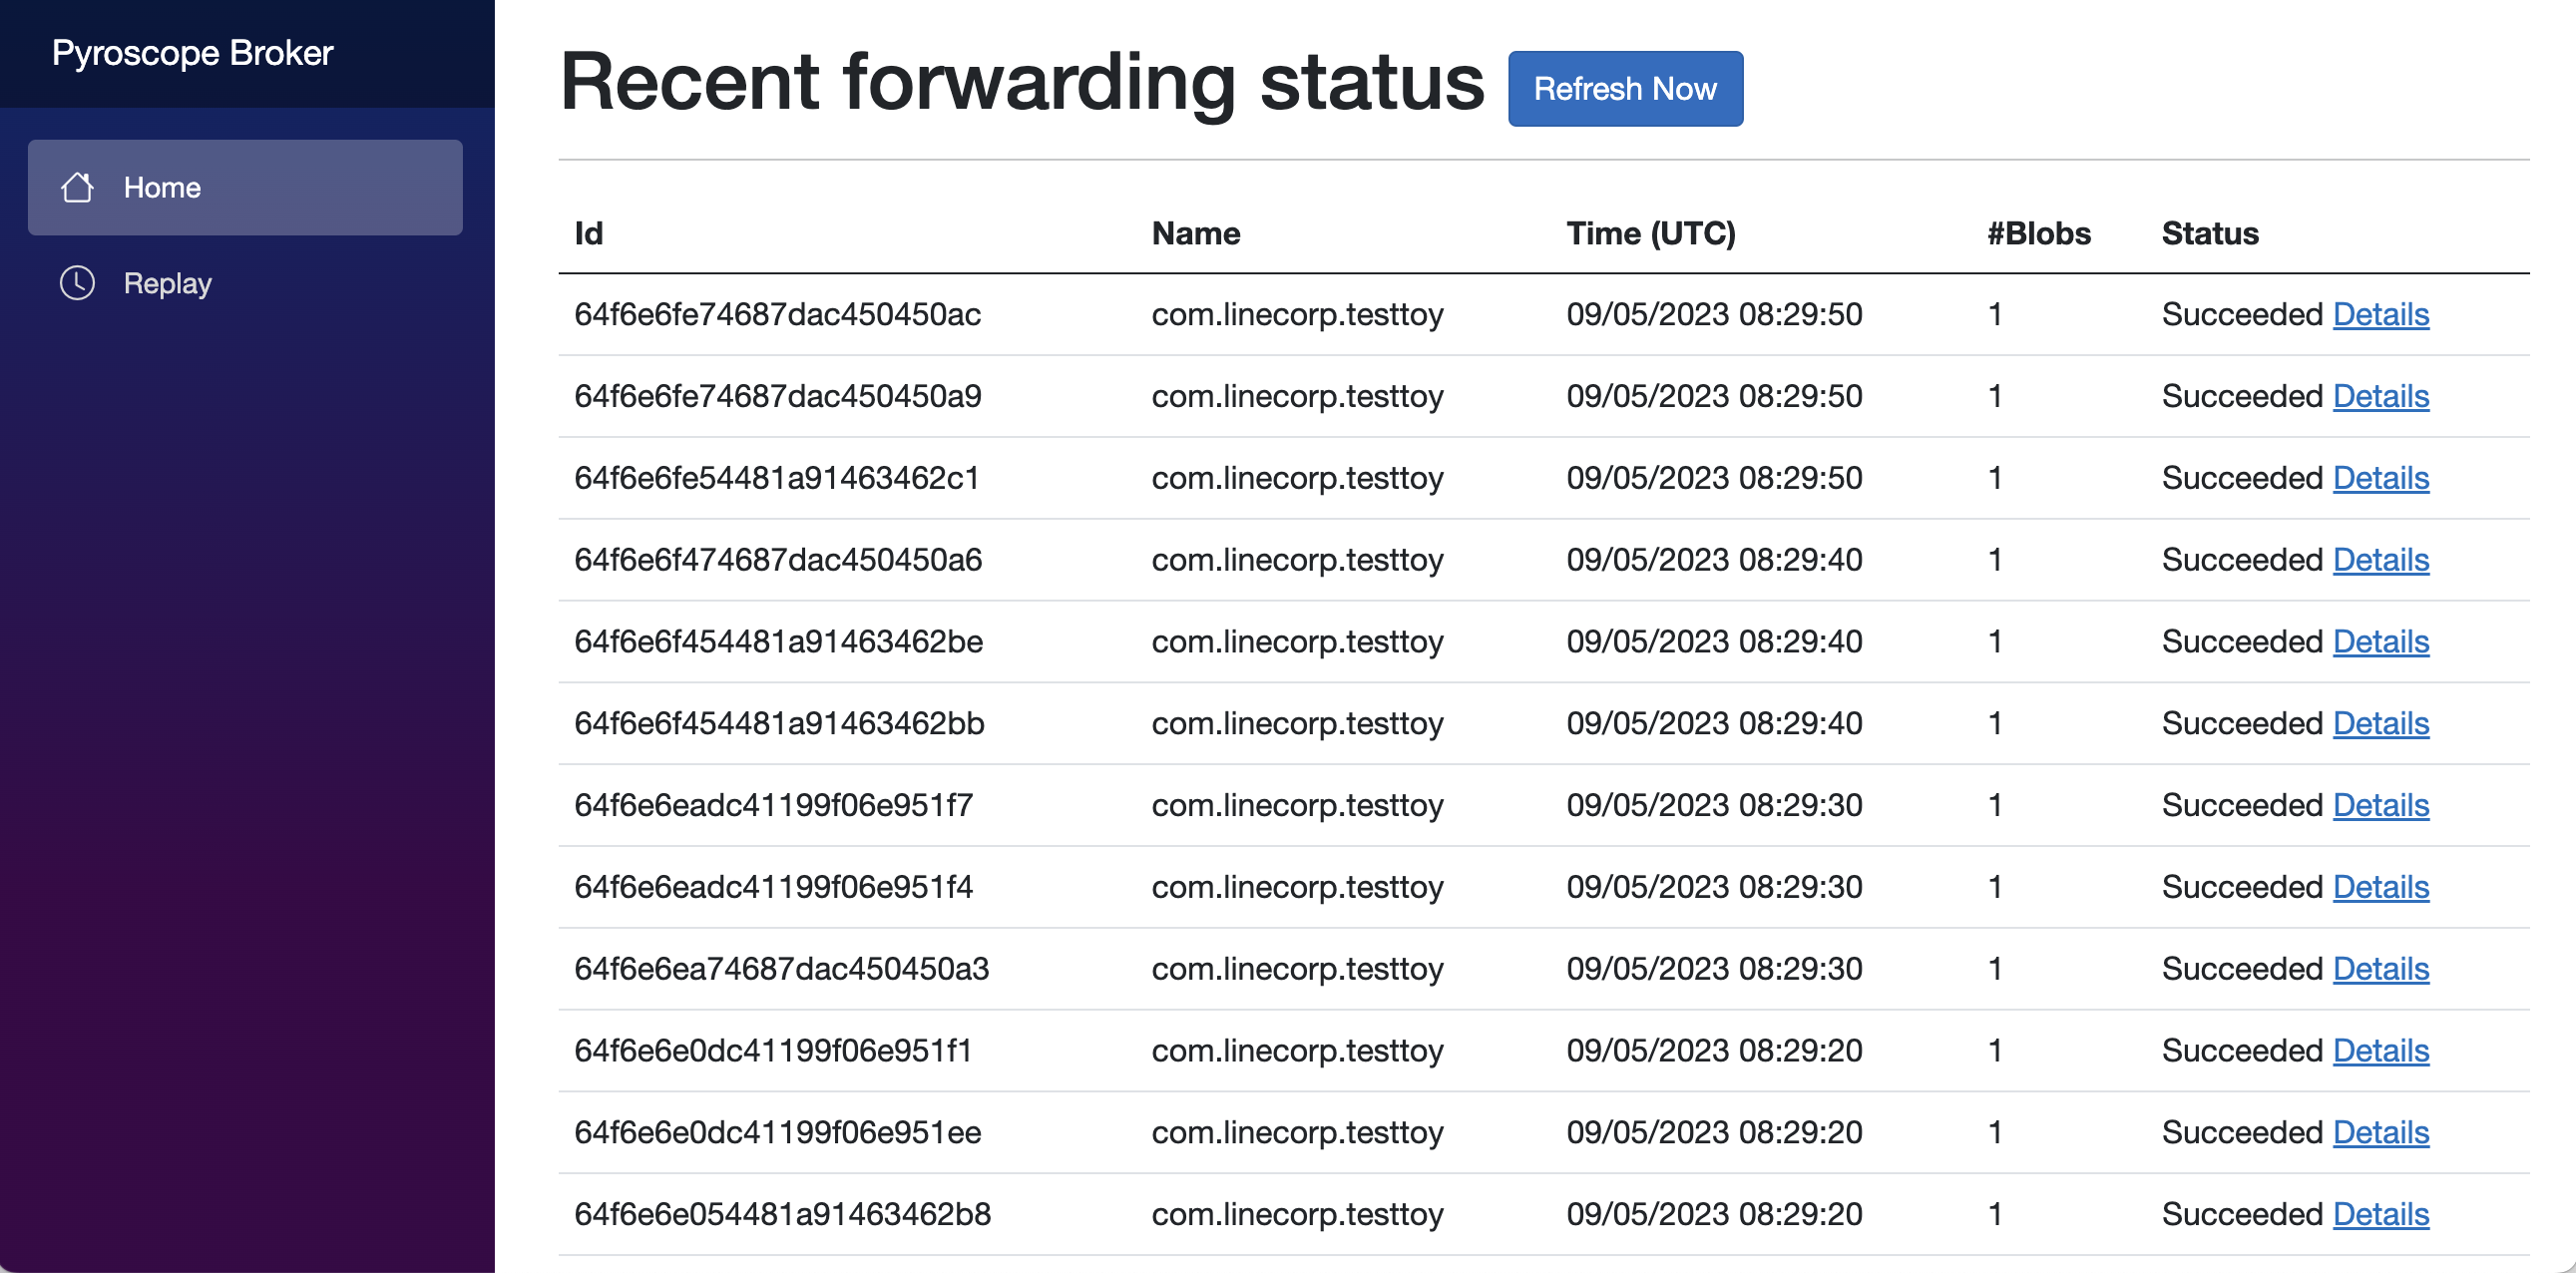
Task: Open the Replay menu item
Action: pyautogui.click(x=245, y=283)
